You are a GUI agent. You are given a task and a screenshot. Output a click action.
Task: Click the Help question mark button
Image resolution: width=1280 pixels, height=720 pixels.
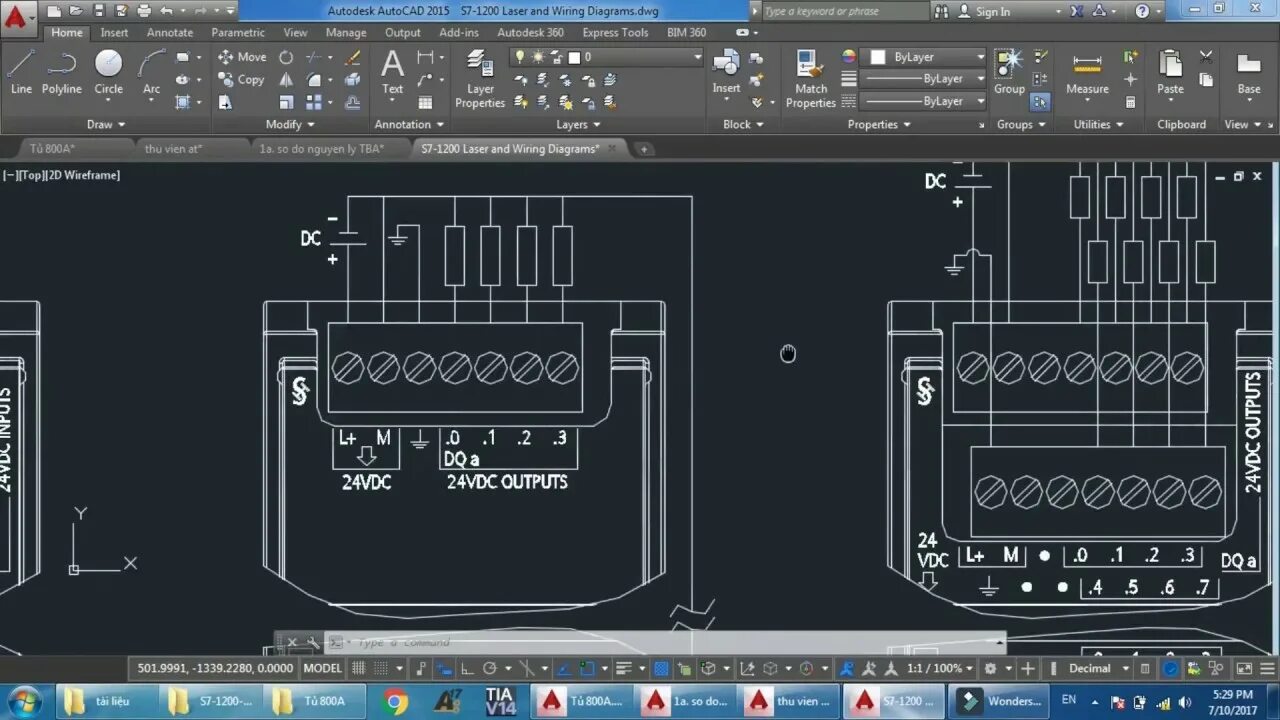(x=1143, y=12)
